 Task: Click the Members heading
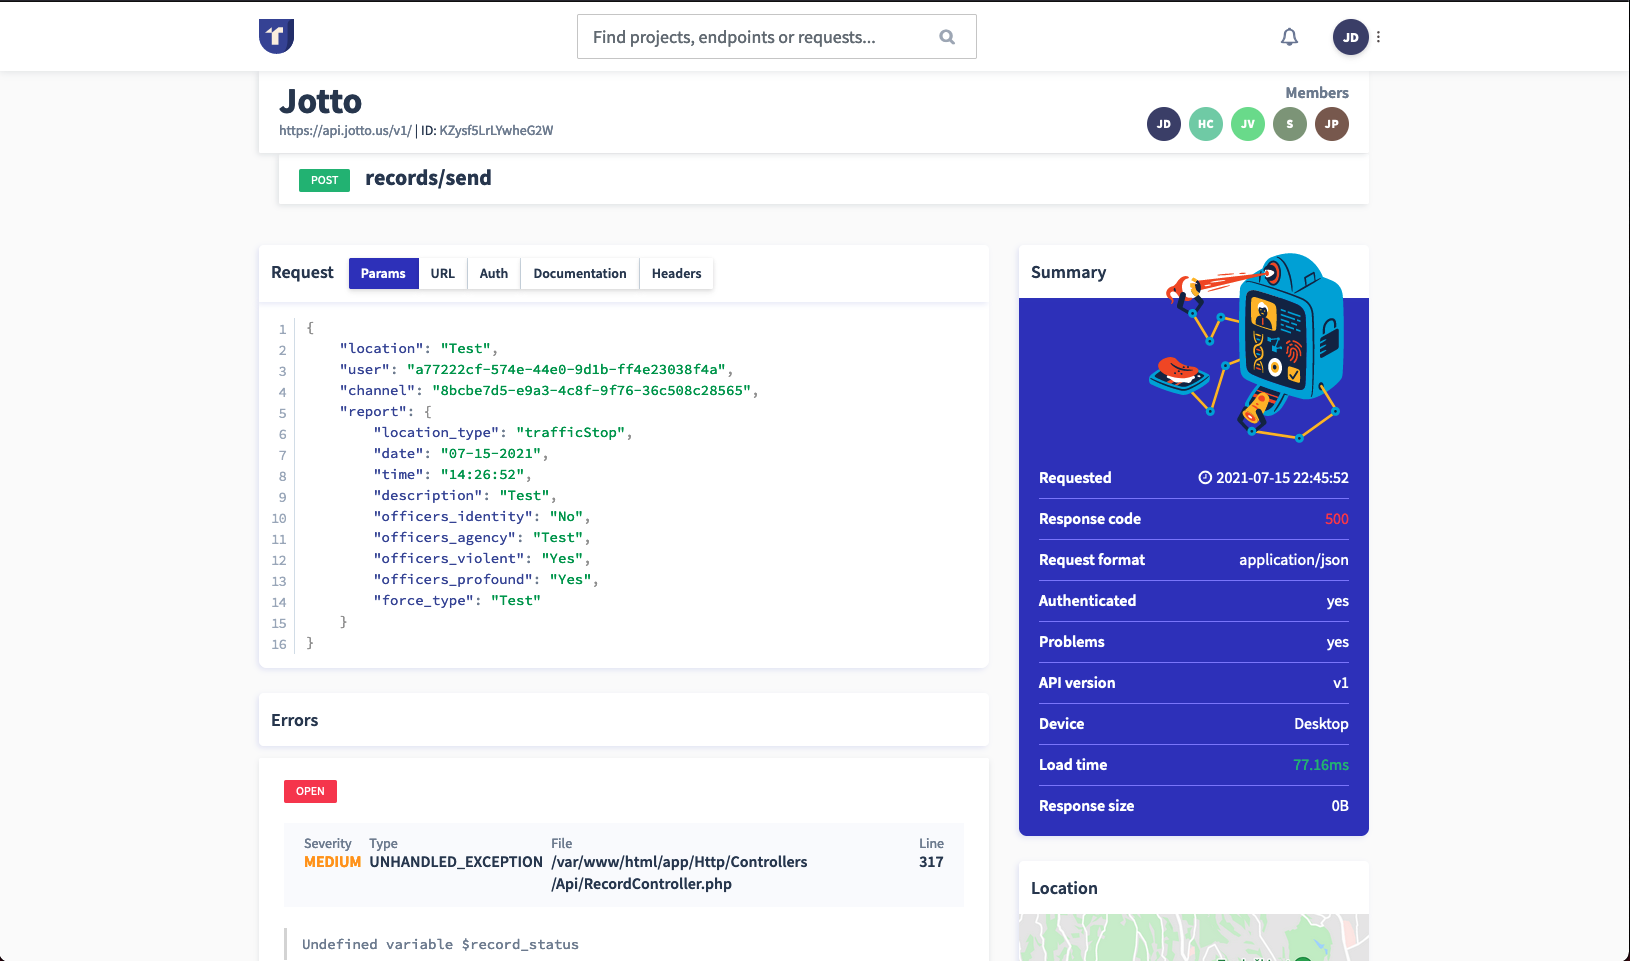point(1317,93)
